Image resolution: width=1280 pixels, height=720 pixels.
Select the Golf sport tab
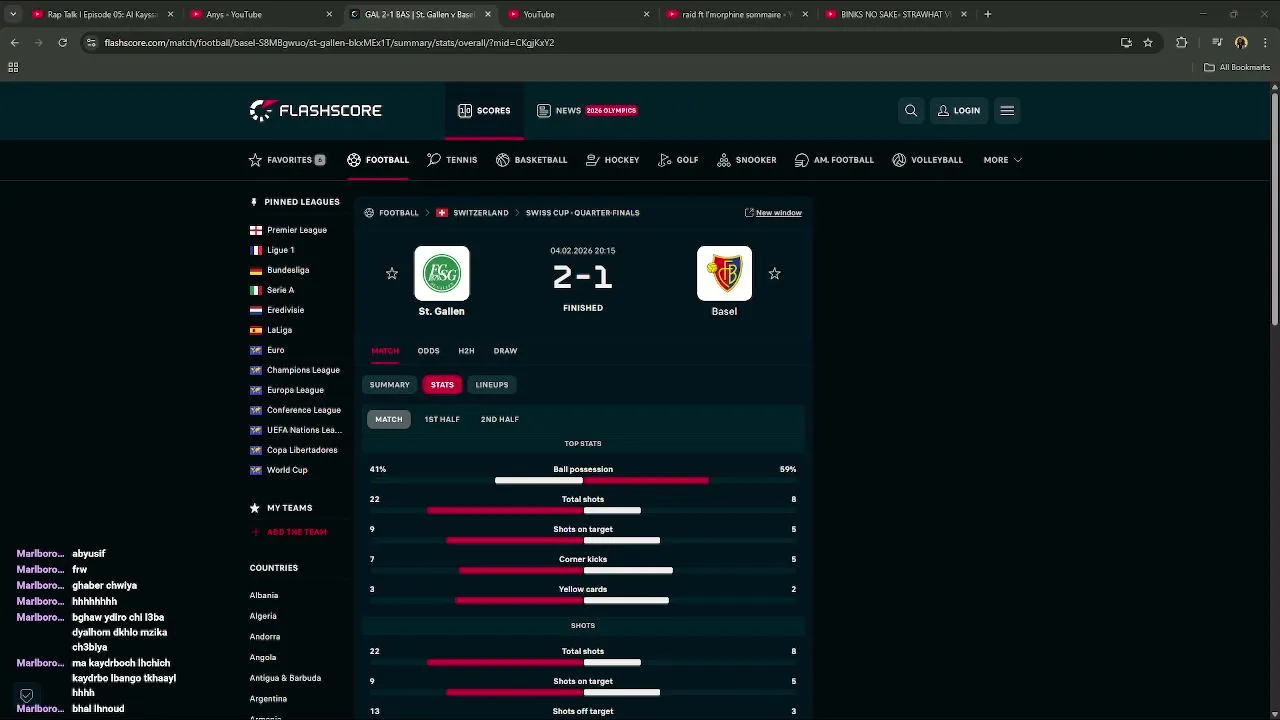pyautogui.click(x=678, y=160)
